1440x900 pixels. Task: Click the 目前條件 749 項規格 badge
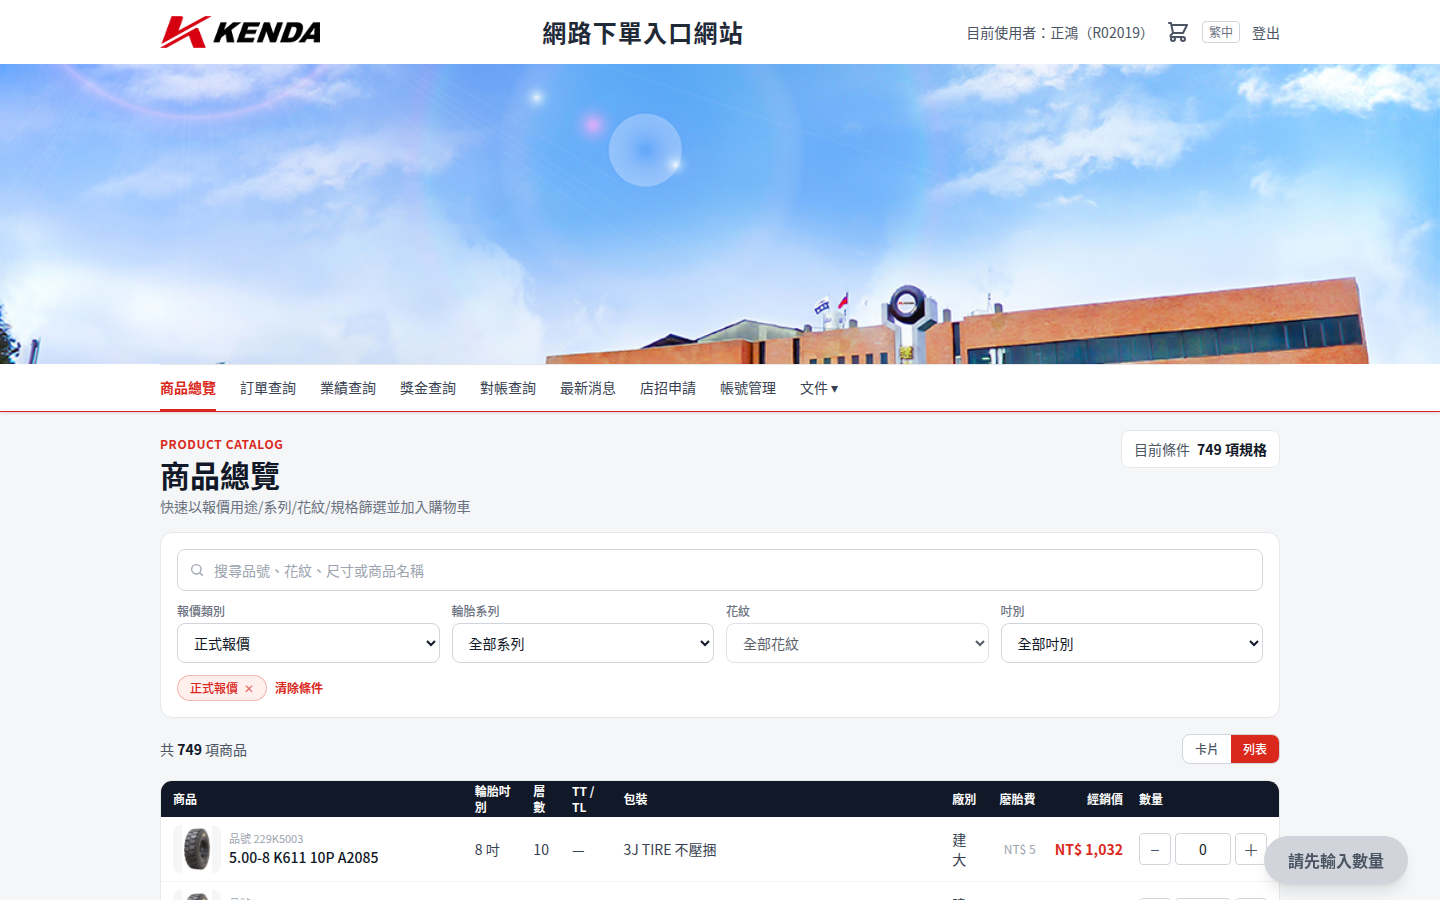point(1200,449)
